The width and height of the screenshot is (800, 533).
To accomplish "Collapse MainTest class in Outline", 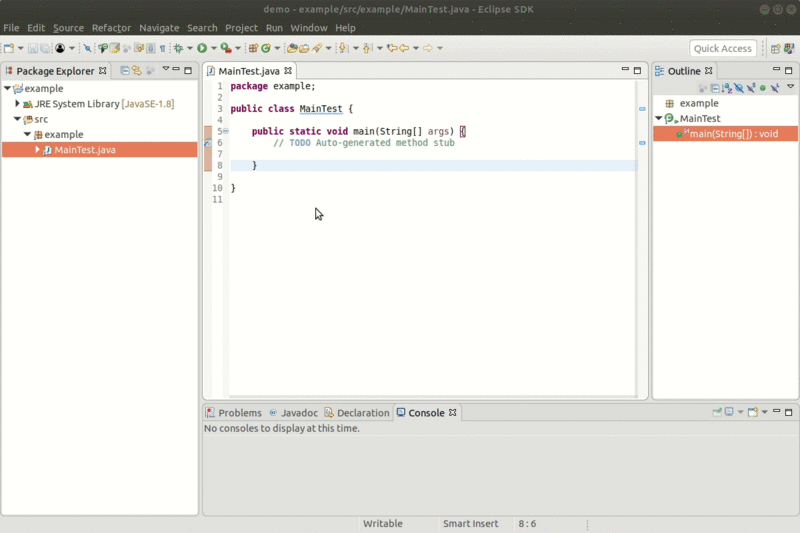I will 659,118.
